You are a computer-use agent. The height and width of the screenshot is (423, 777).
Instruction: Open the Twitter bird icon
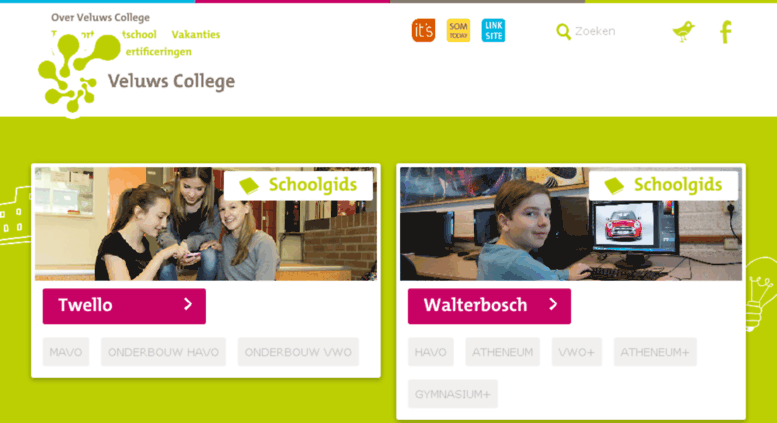point(683,31)
